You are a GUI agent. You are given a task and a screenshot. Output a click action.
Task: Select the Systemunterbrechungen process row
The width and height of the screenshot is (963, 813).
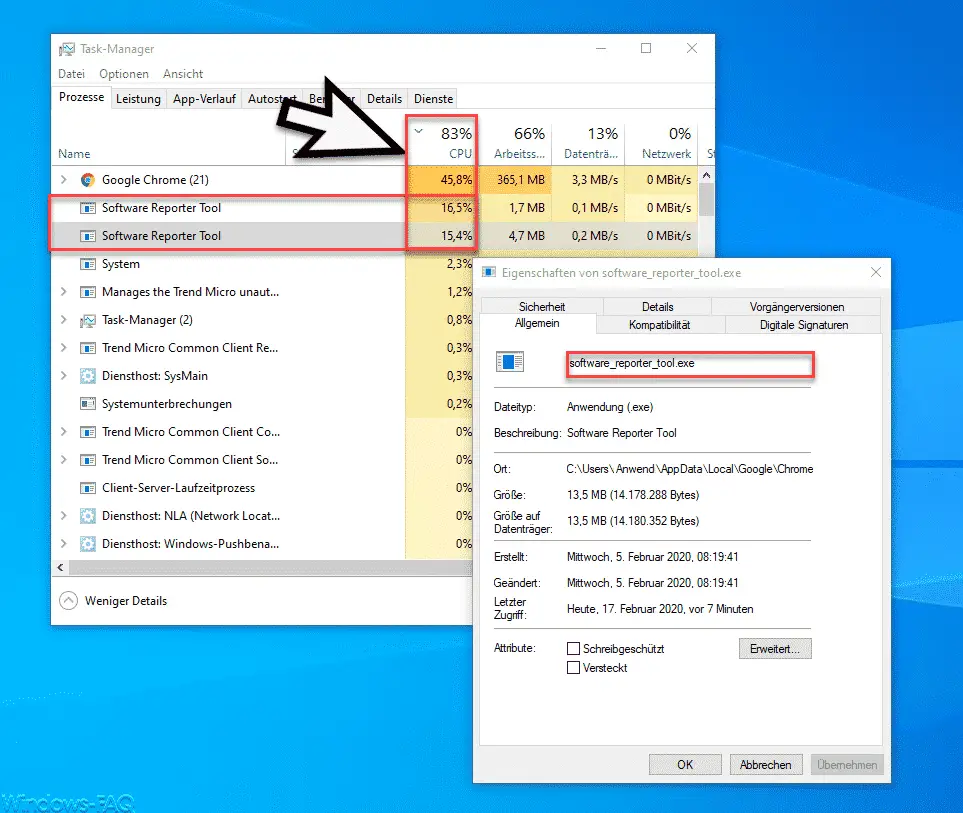(263, 404)
